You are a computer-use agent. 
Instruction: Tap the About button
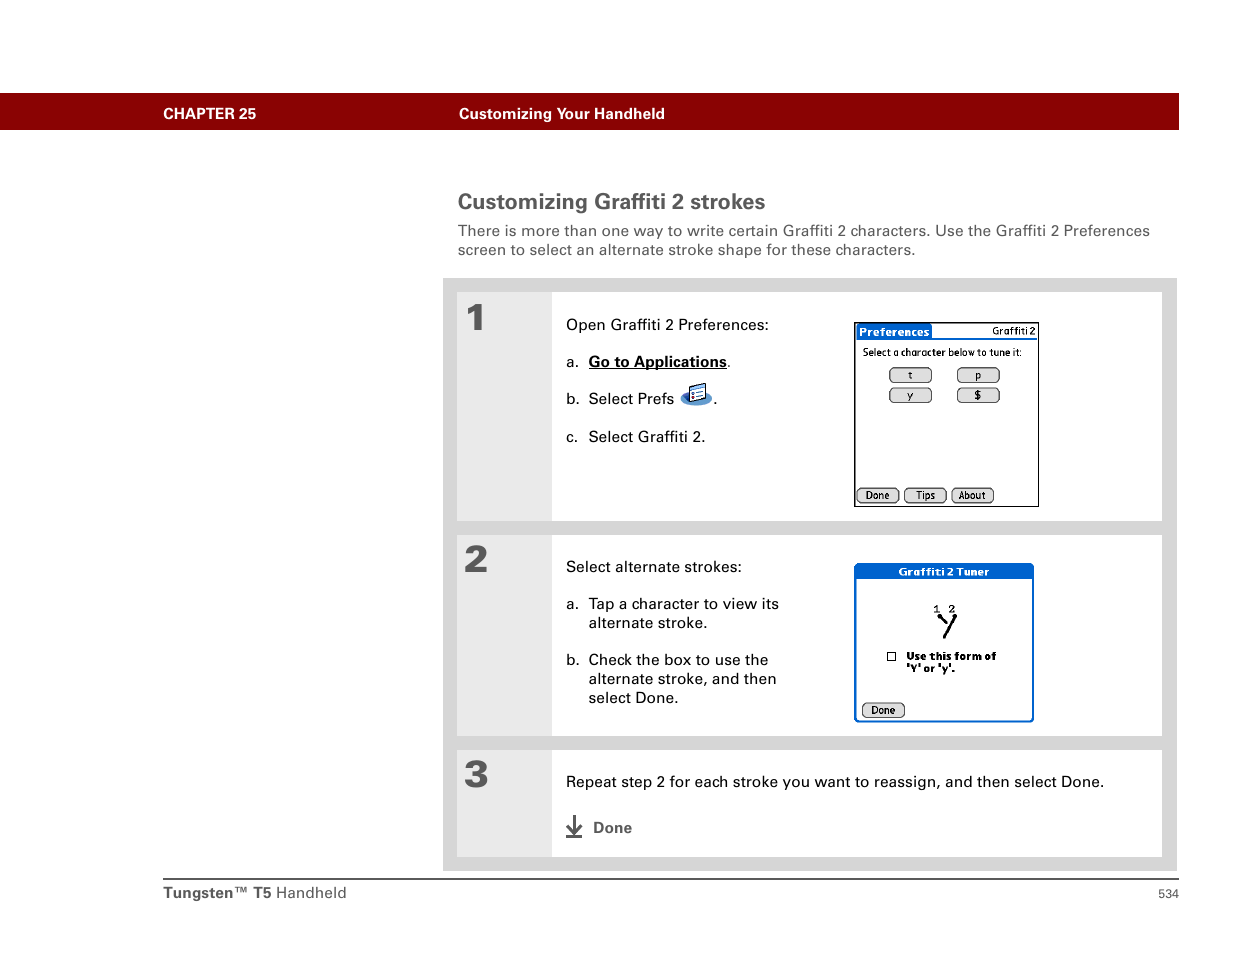pos(972,496)
